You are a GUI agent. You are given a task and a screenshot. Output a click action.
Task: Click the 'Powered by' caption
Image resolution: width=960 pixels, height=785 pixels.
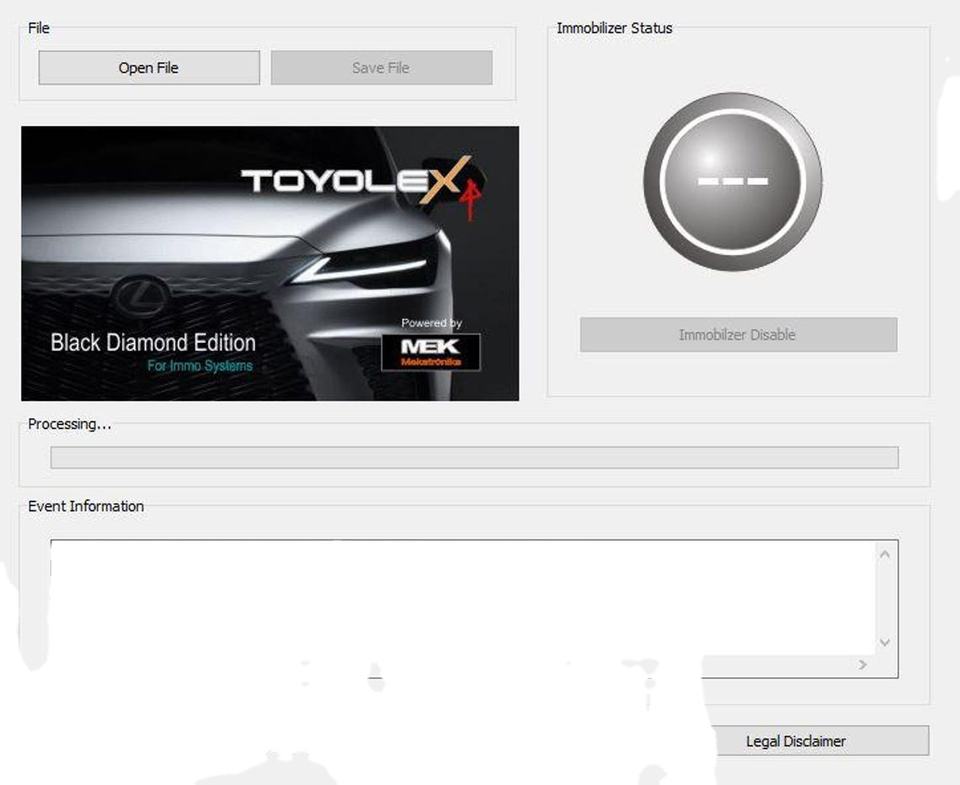coord(431,323)
